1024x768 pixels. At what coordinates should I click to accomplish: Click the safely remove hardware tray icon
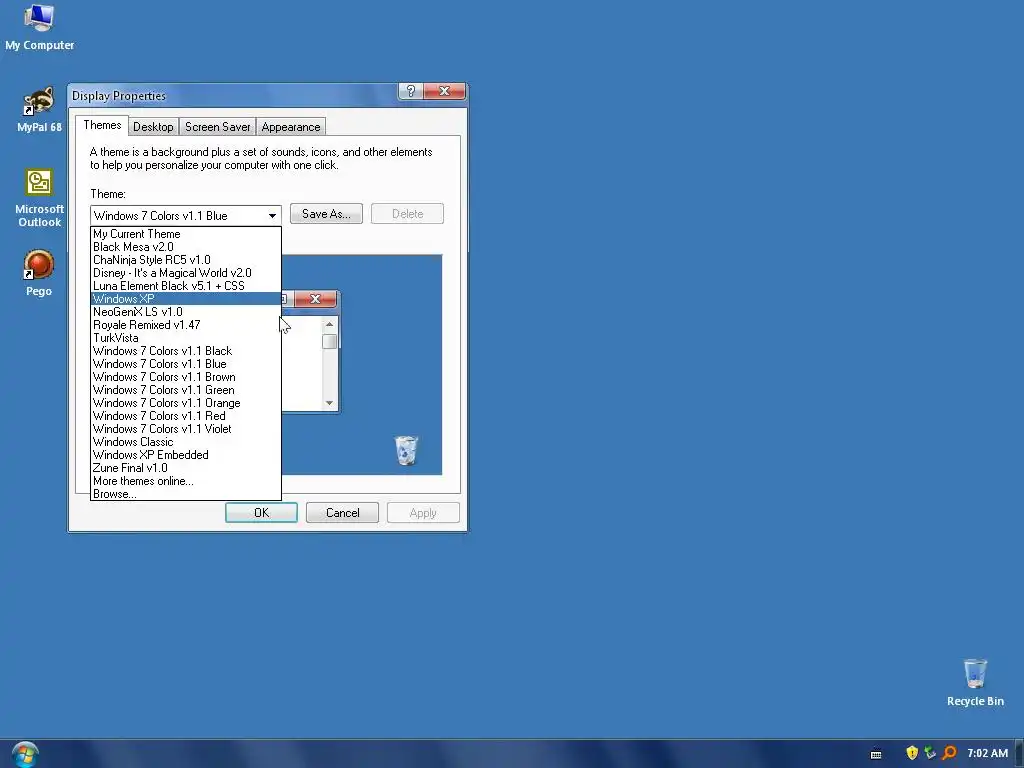(930, 753)
